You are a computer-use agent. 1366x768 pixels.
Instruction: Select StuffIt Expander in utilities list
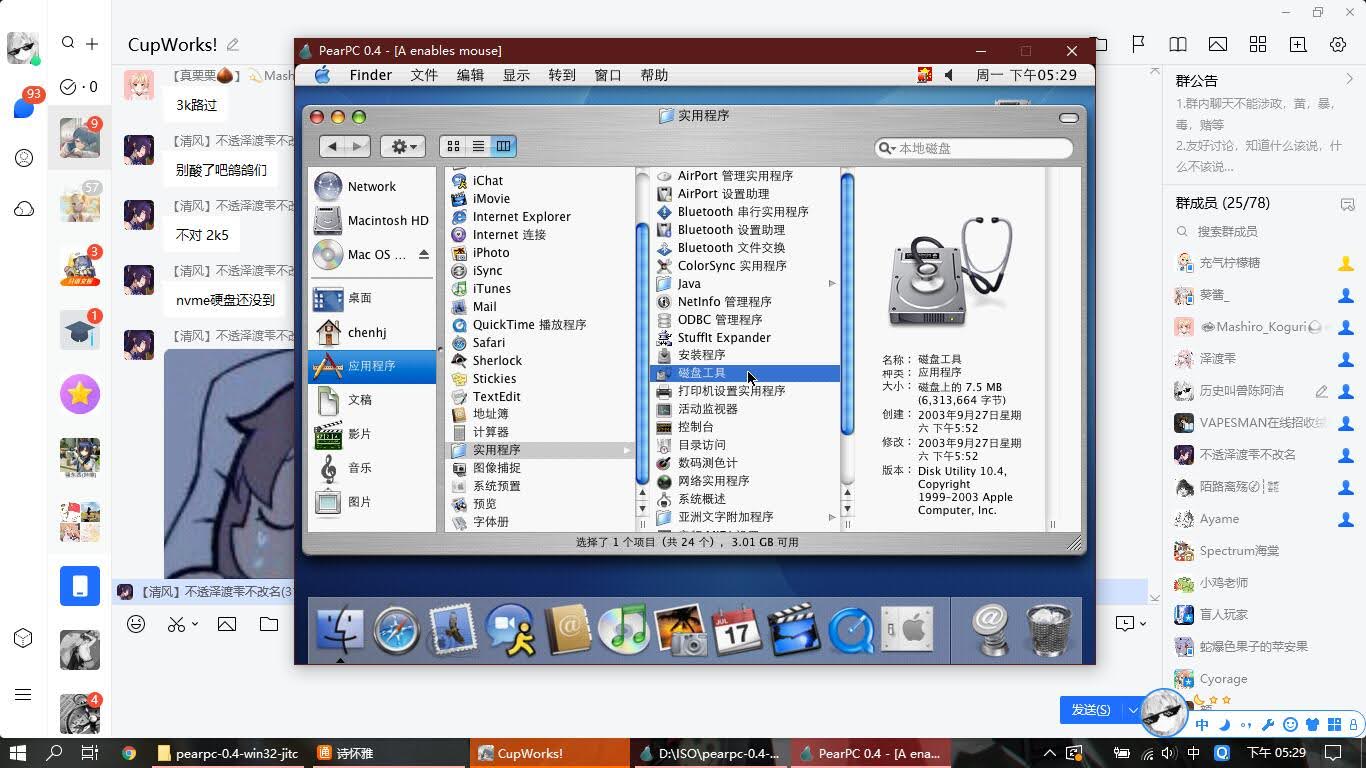click(744, 337)
